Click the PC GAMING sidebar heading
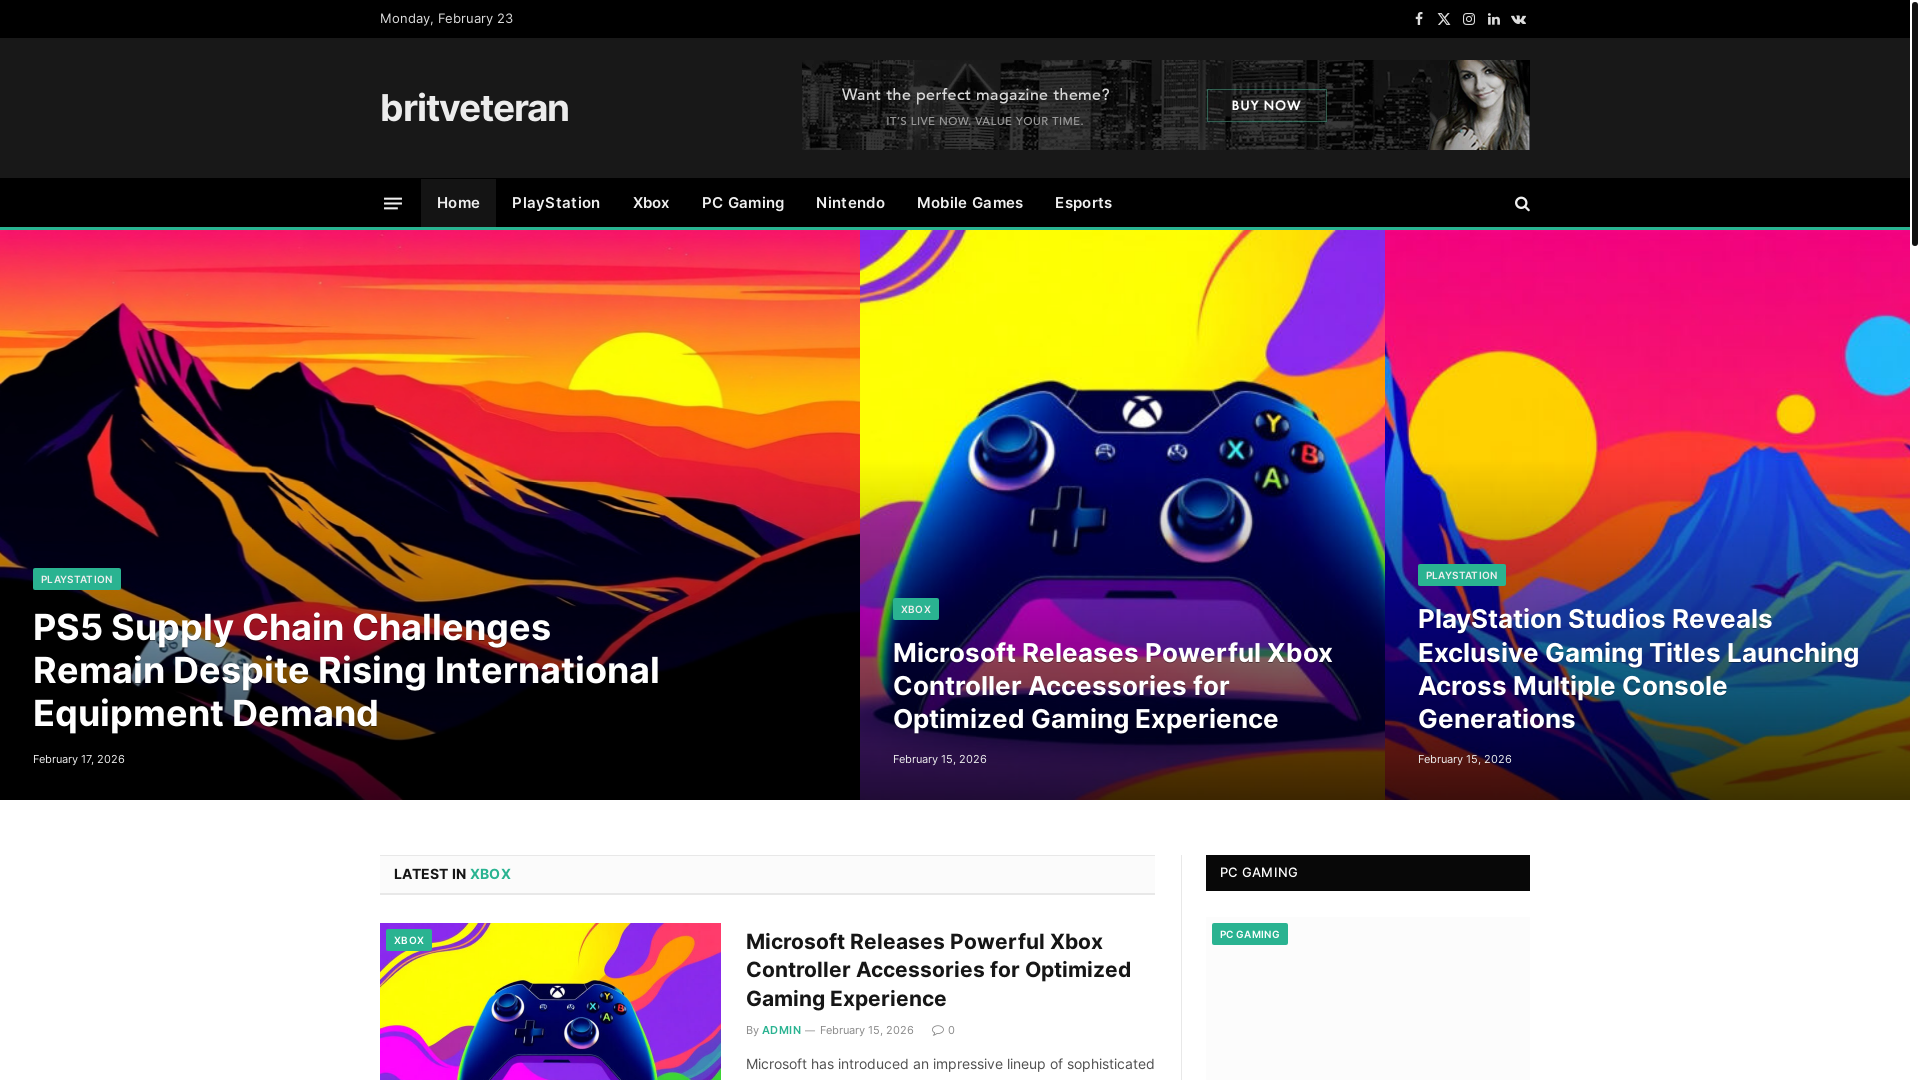The image size is (1920, 1080). [1259, 873]
